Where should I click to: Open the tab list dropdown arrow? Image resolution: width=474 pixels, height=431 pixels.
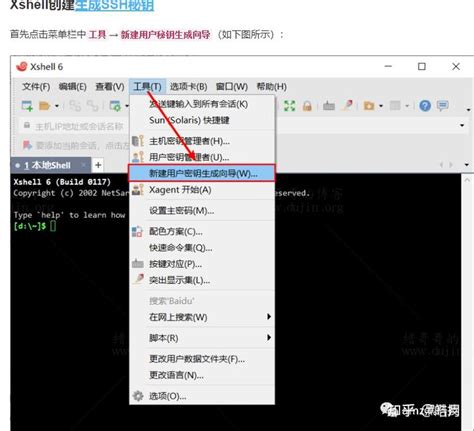tap(466, 165)
